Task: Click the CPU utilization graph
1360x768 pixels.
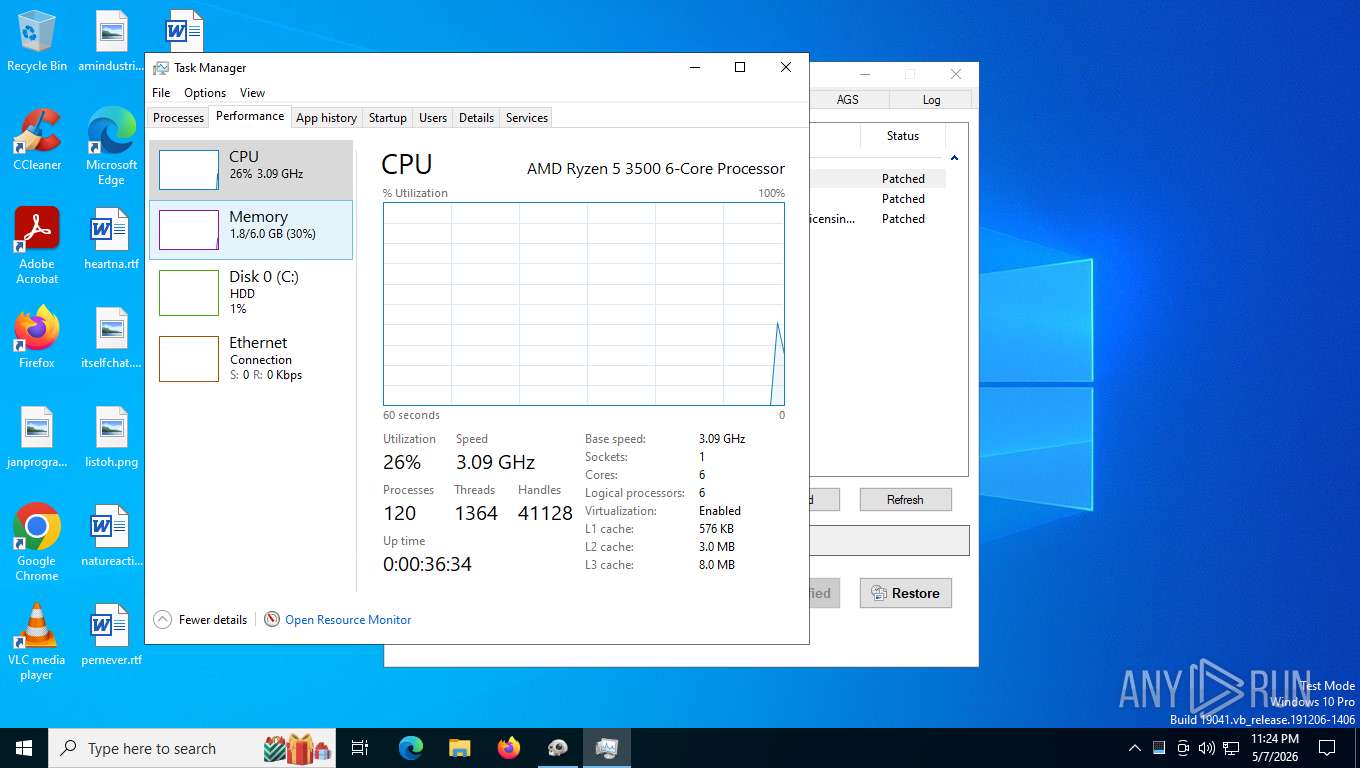Action: coord(584,304)
